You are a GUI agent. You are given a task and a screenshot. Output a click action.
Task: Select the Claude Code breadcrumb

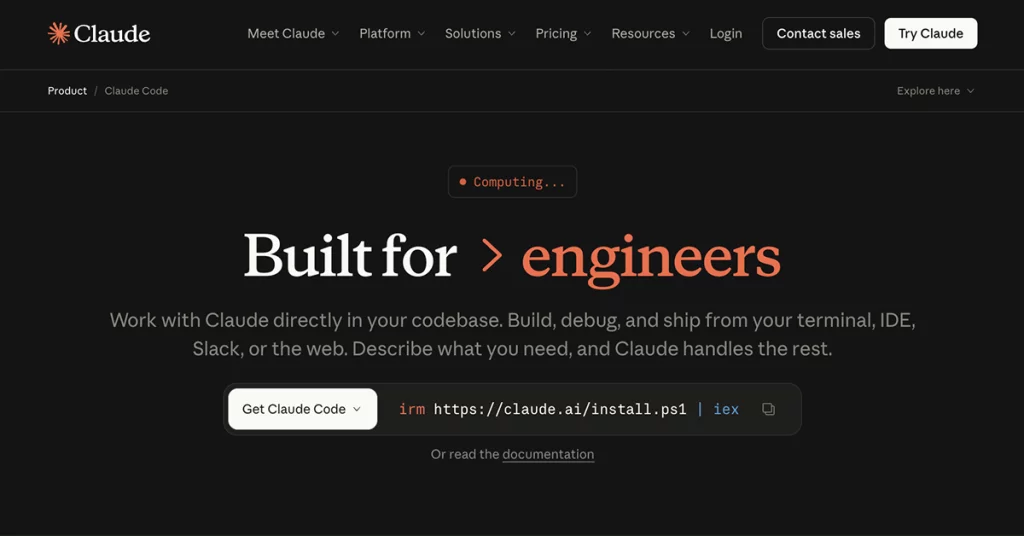point(136,91)
